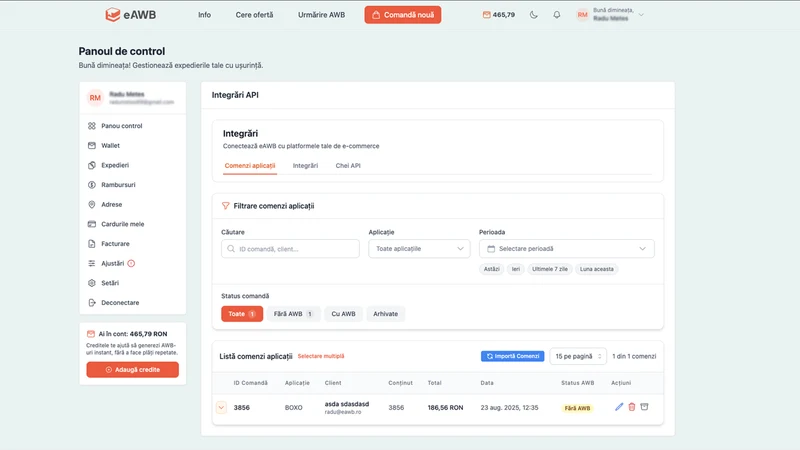Image resolution: width=800 pixels, height=450 pixels.
Task: Click Rambursuri sidebar icon
Action: click(x=92, y=185)
